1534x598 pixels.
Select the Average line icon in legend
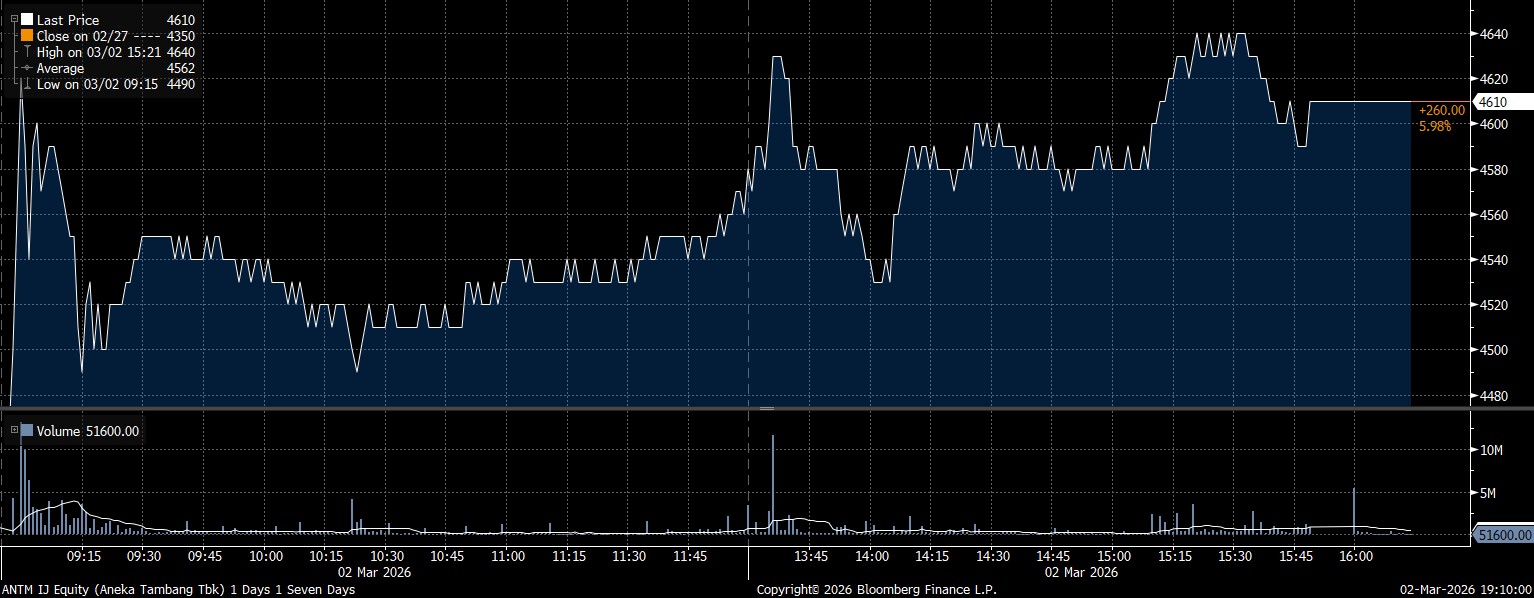point(27,68)
